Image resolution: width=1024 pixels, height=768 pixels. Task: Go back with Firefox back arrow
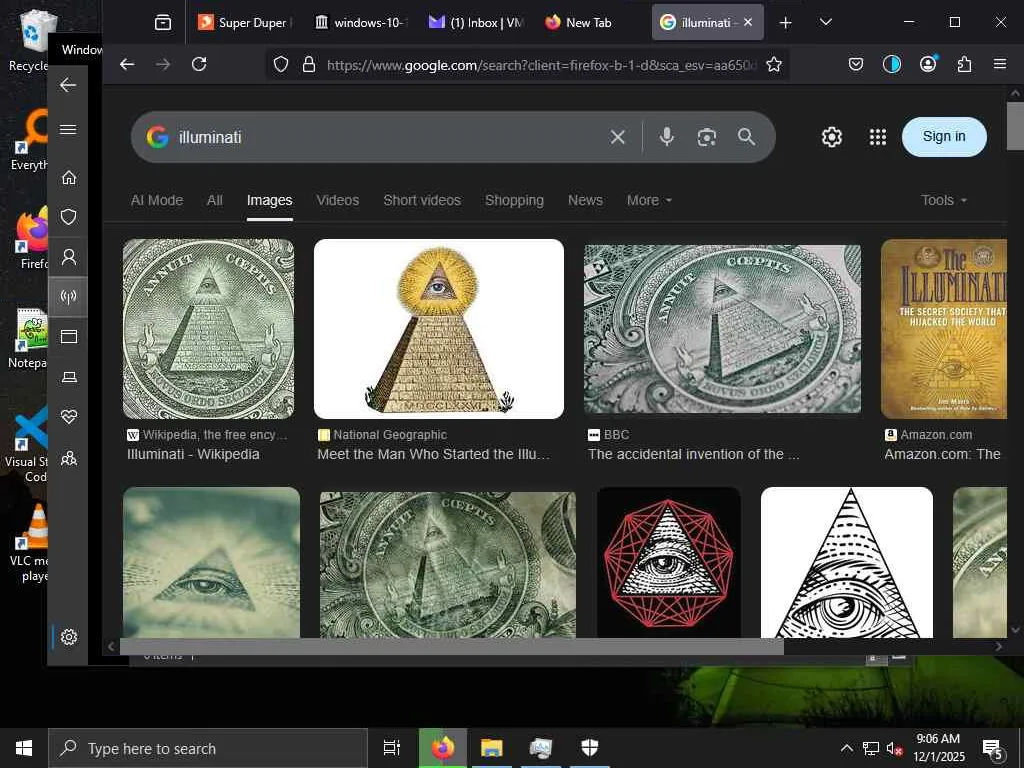pyautogui.click(x=127, y=64)
